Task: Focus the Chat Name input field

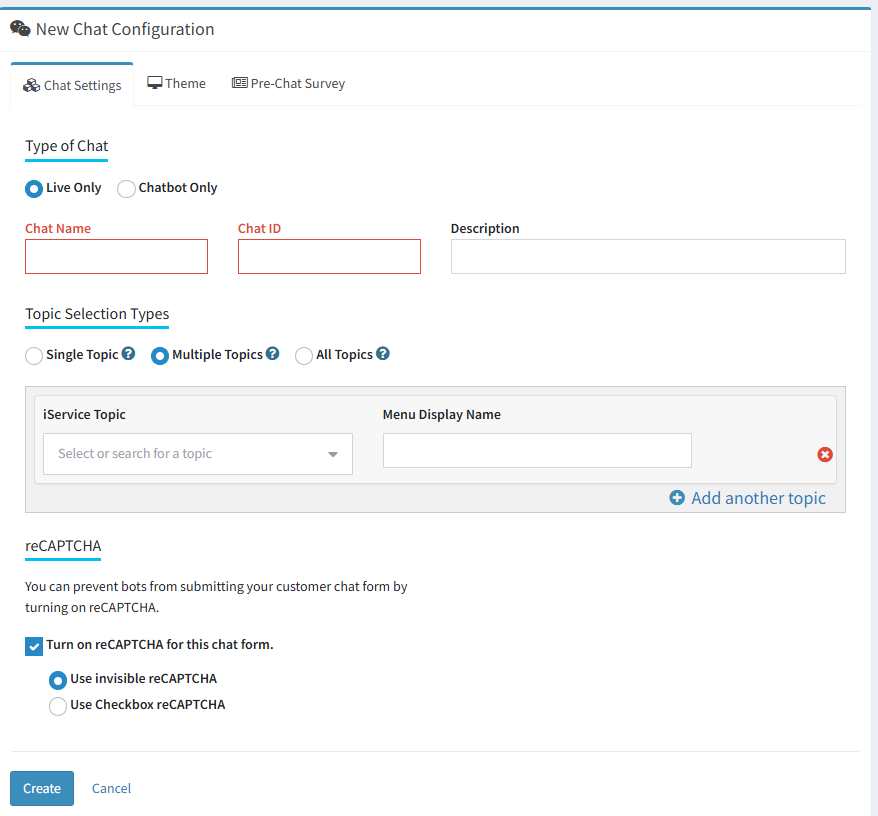Action: (x=116, y=257)
